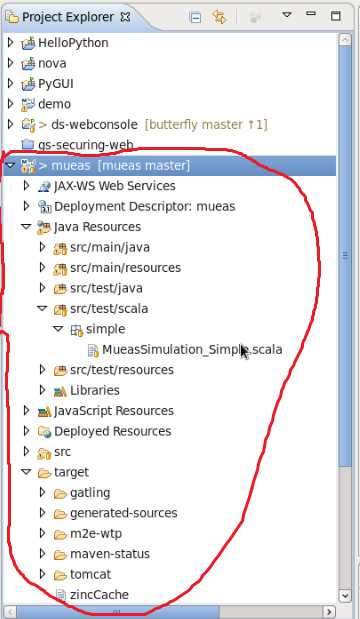Click the nova project icon
360x619 pixels.
tap(28, 64)
